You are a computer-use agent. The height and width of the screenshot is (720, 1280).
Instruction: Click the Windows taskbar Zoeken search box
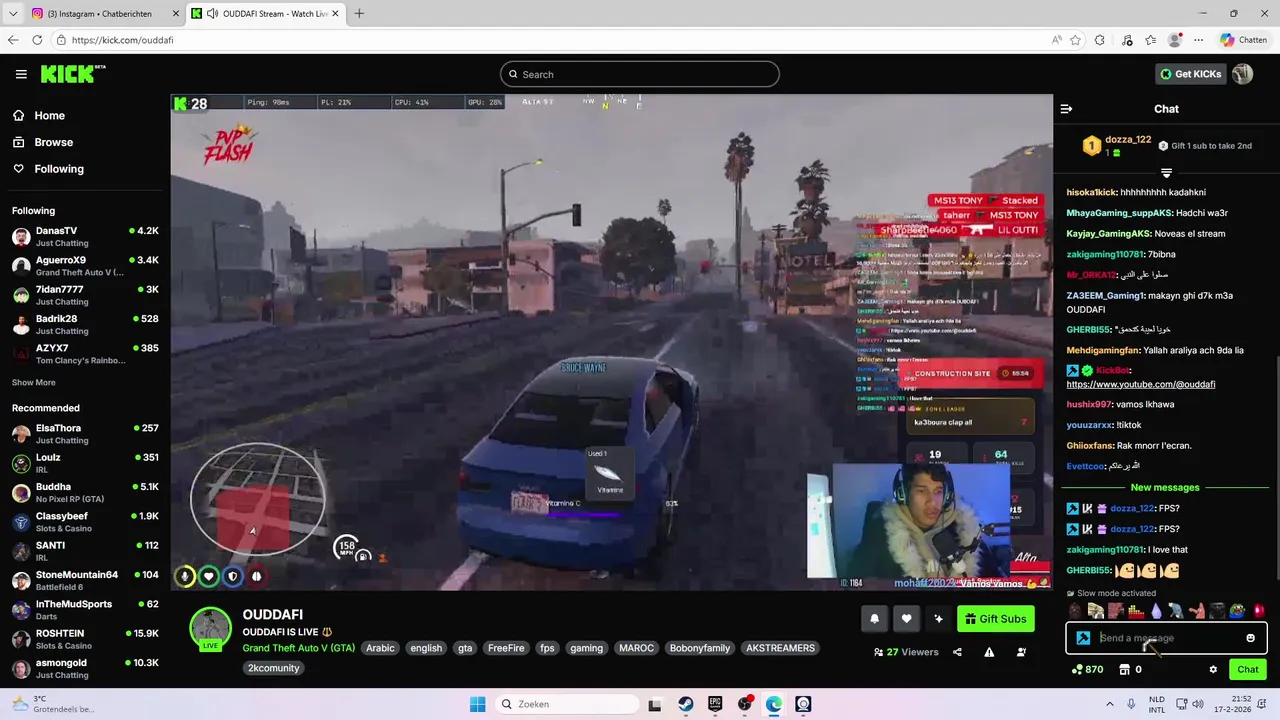566,704
